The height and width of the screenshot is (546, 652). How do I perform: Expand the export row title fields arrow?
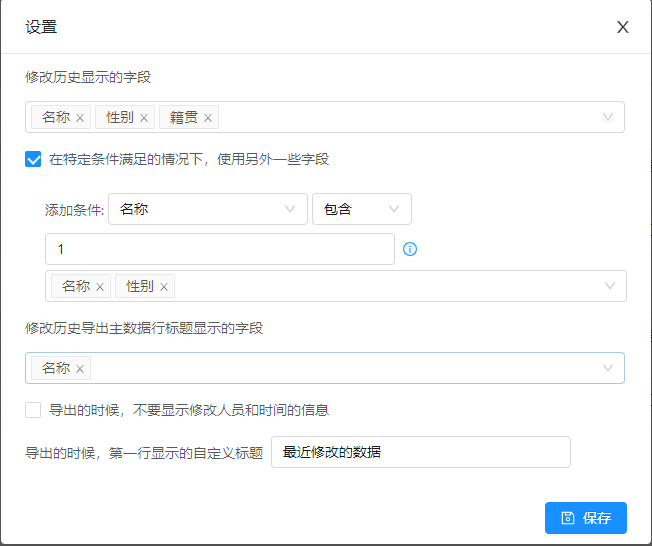point(608,368)
